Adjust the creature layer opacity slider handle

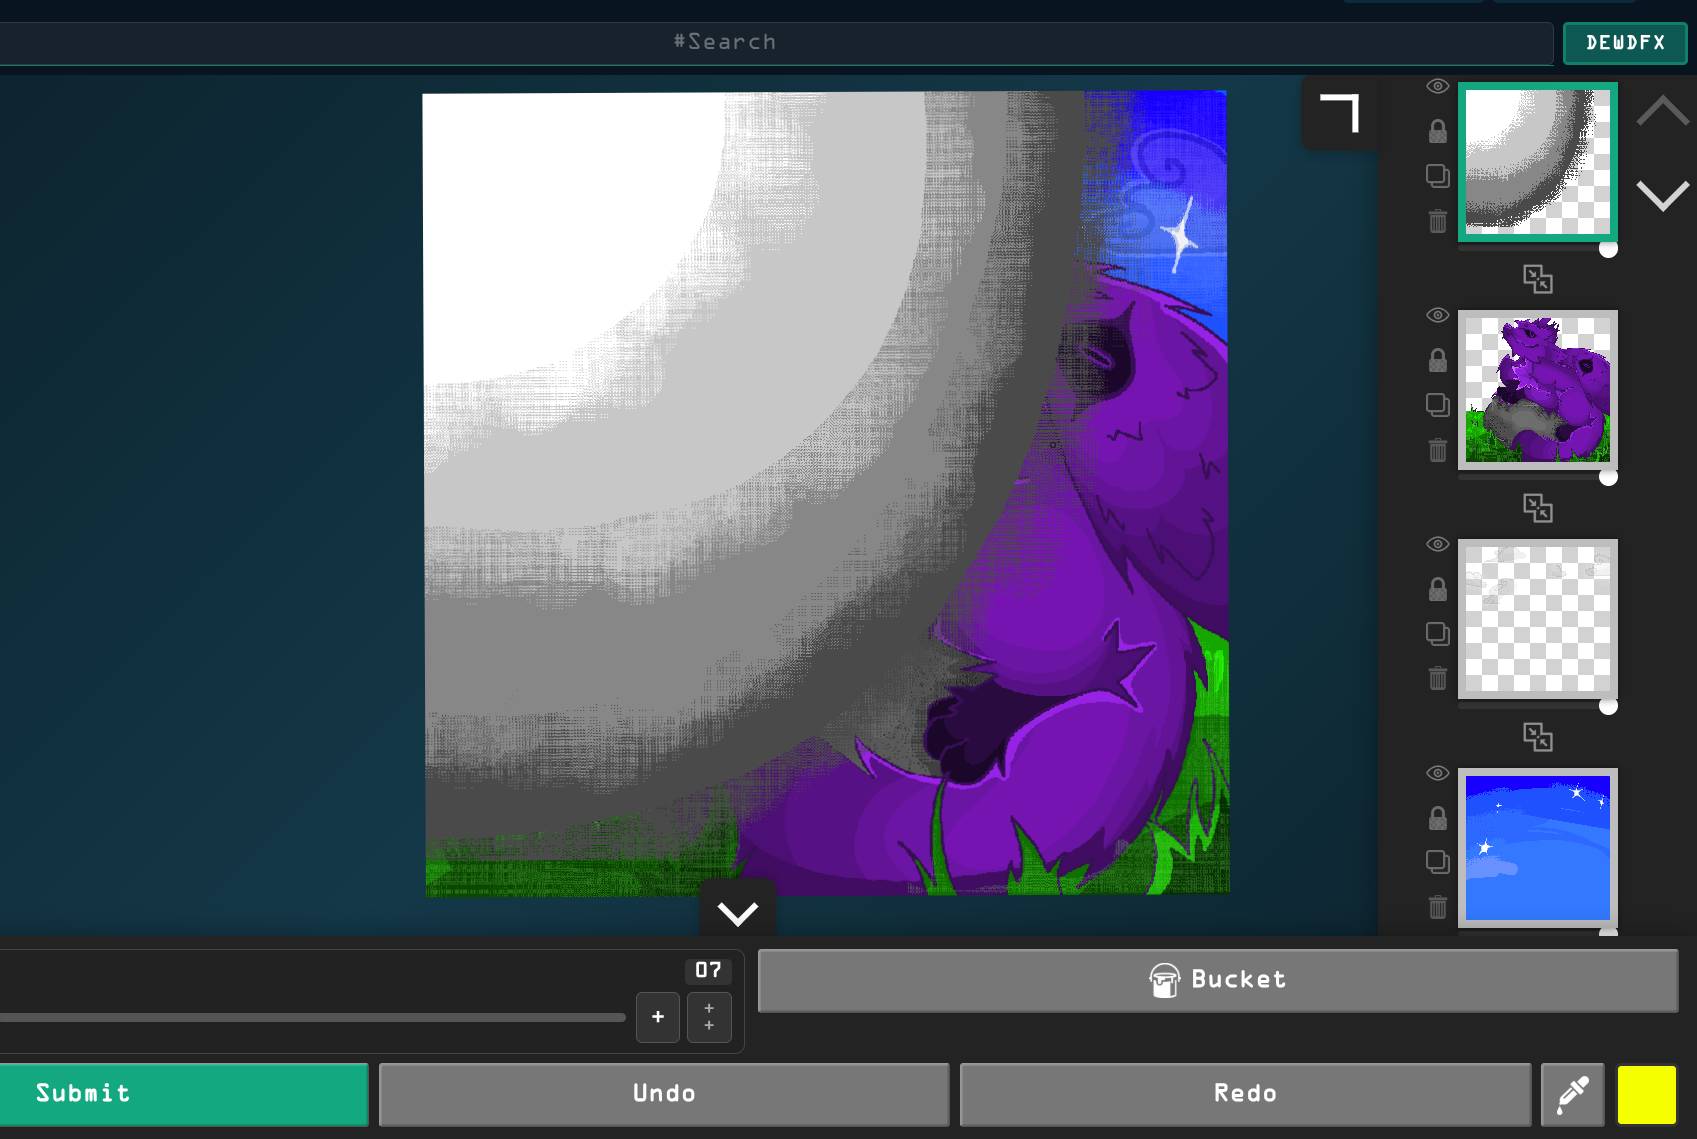click(1608, 478)
